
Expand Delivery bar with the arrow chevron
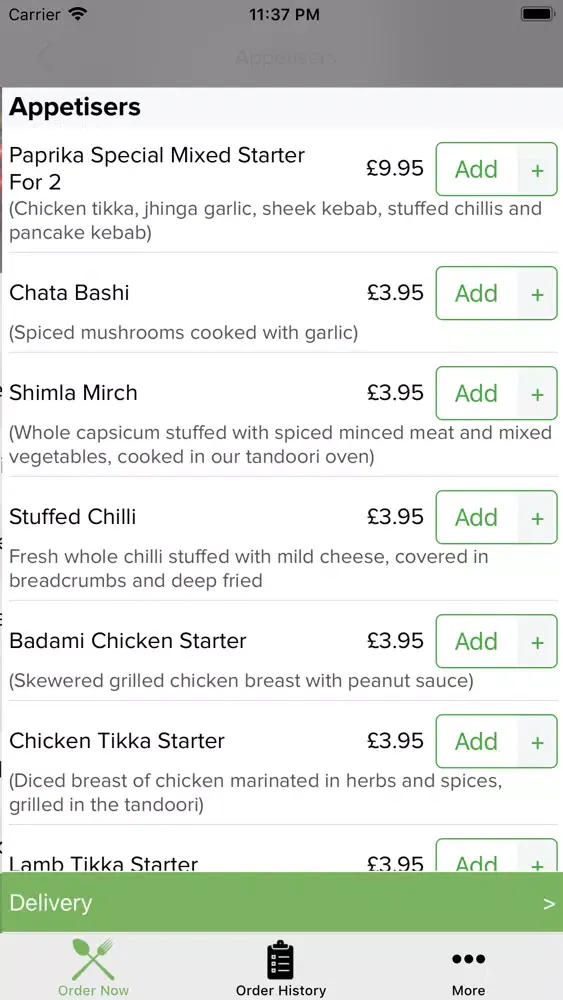(x=548, y=903)
